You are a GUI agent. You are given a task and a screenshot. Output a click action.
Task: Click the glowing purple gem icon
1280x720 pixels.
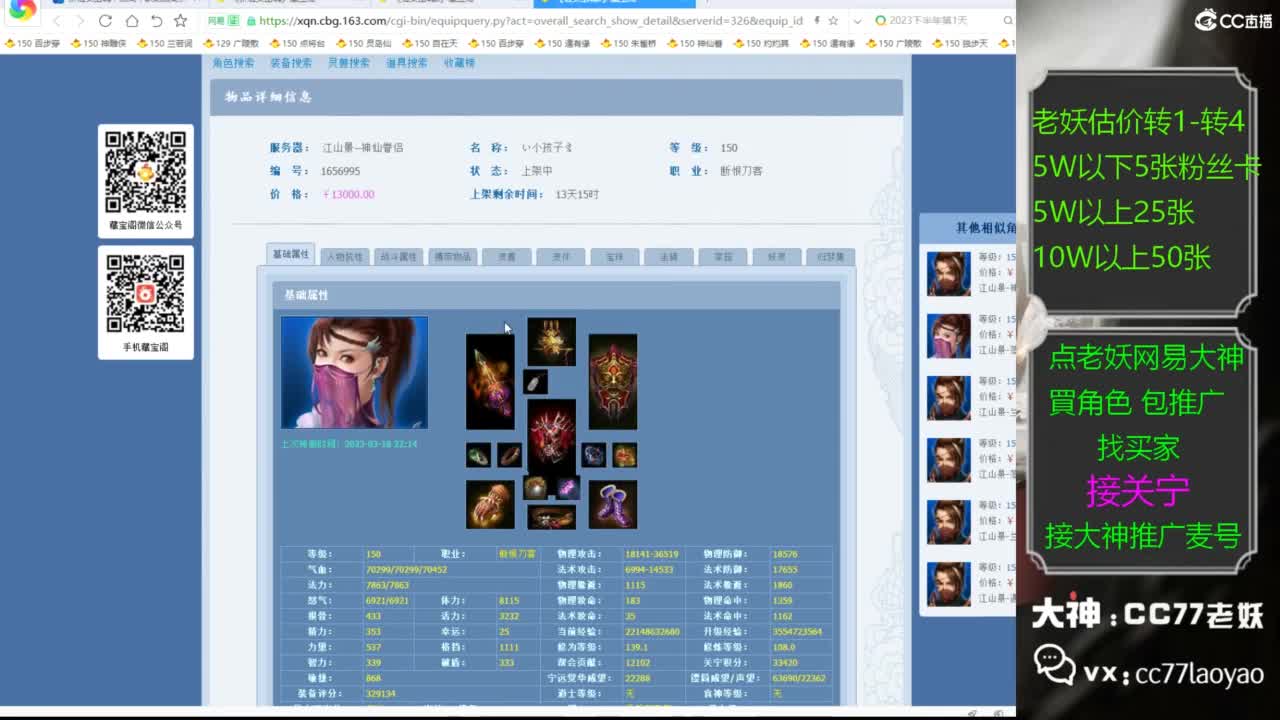567,487
